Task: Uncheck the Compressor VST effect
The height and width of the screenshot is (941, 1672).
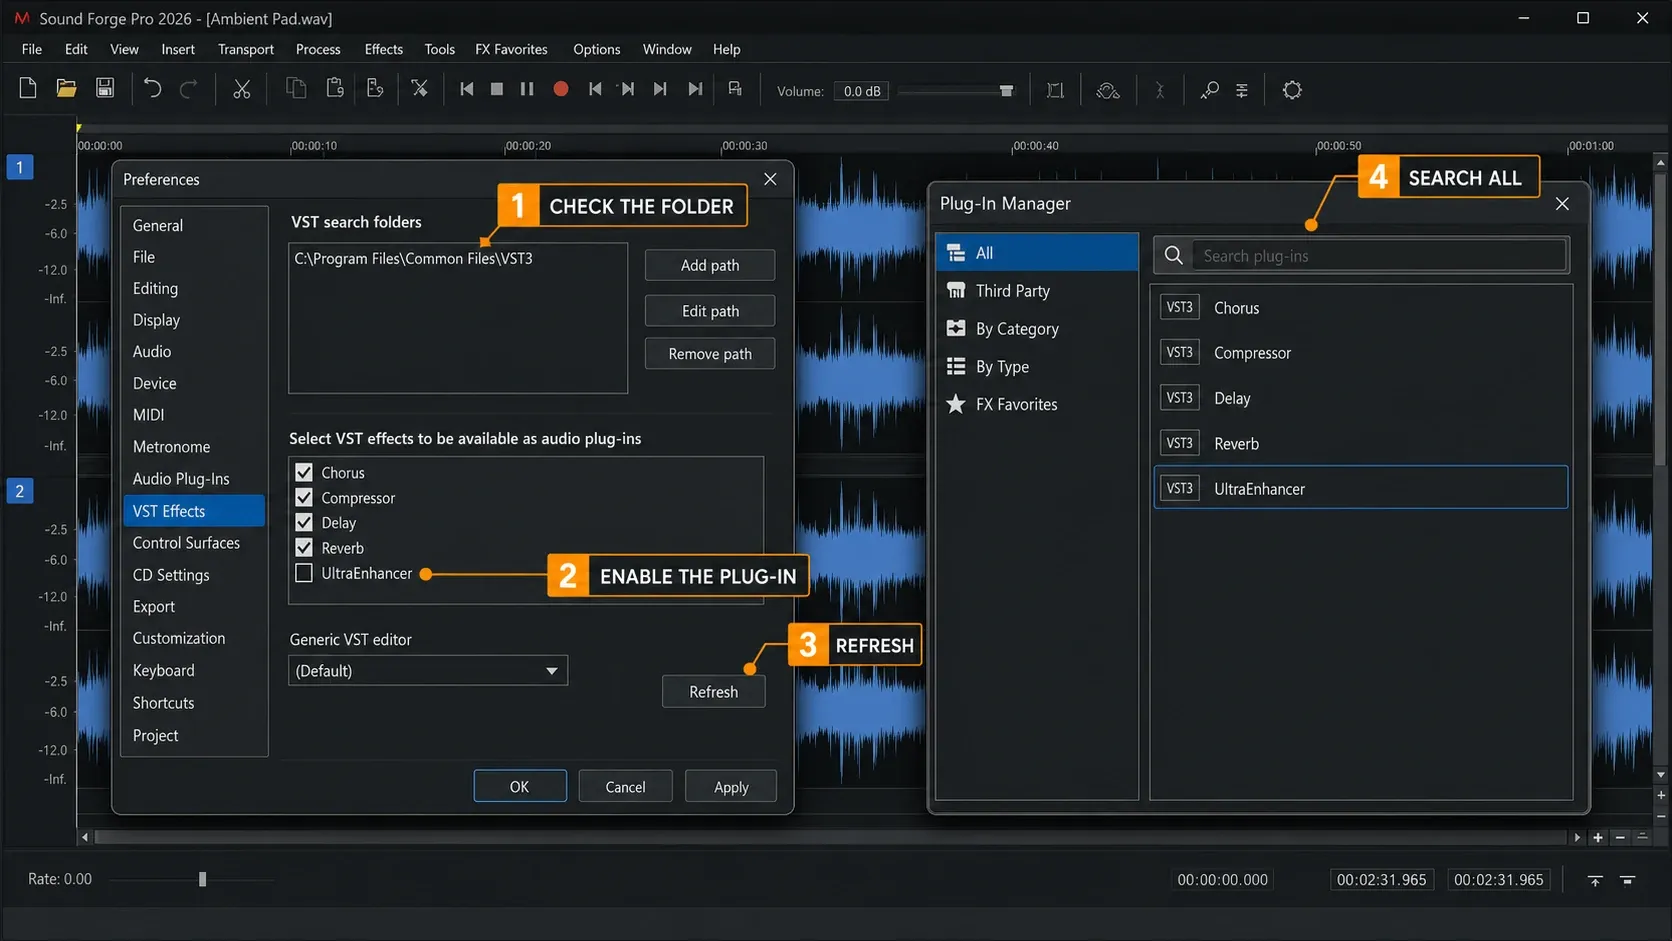Action: coord(304,497)
